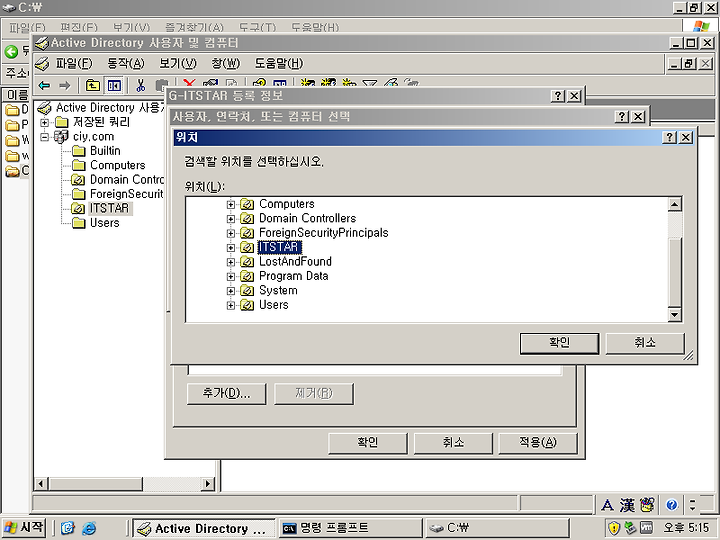The height and width of the screenshot is (540, 720).
Task: Open the 보기(V) menu in Active Directory
Action: [178, 63]
